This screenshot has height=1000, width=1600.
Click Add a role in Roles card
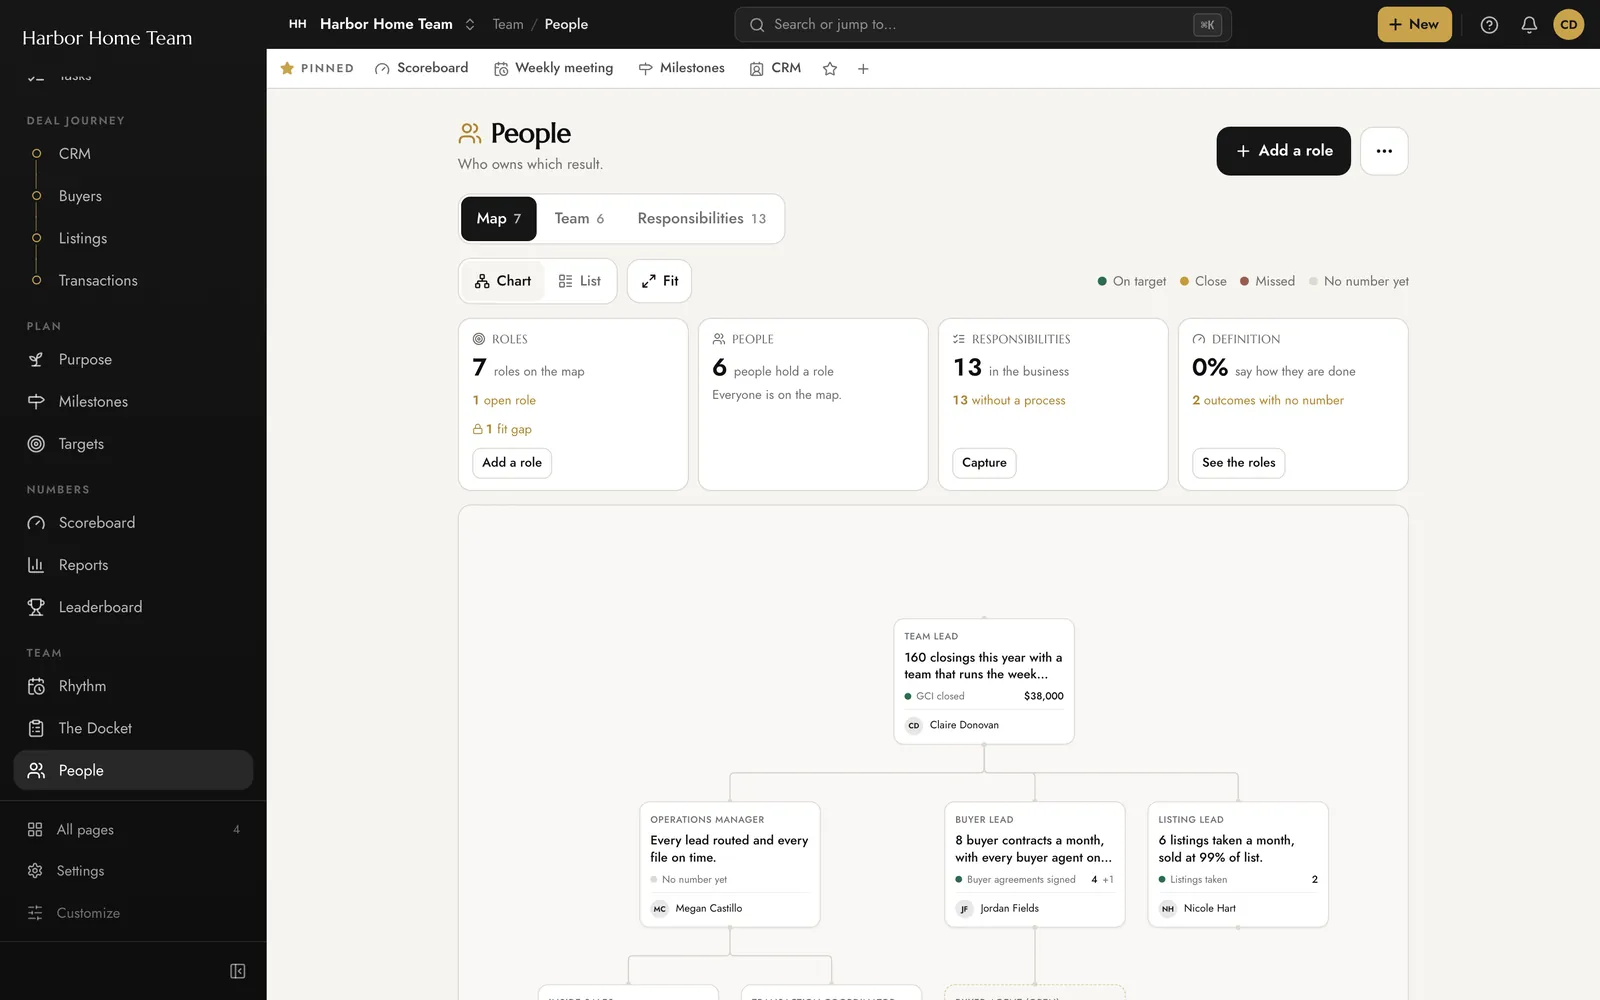[512, 463]
